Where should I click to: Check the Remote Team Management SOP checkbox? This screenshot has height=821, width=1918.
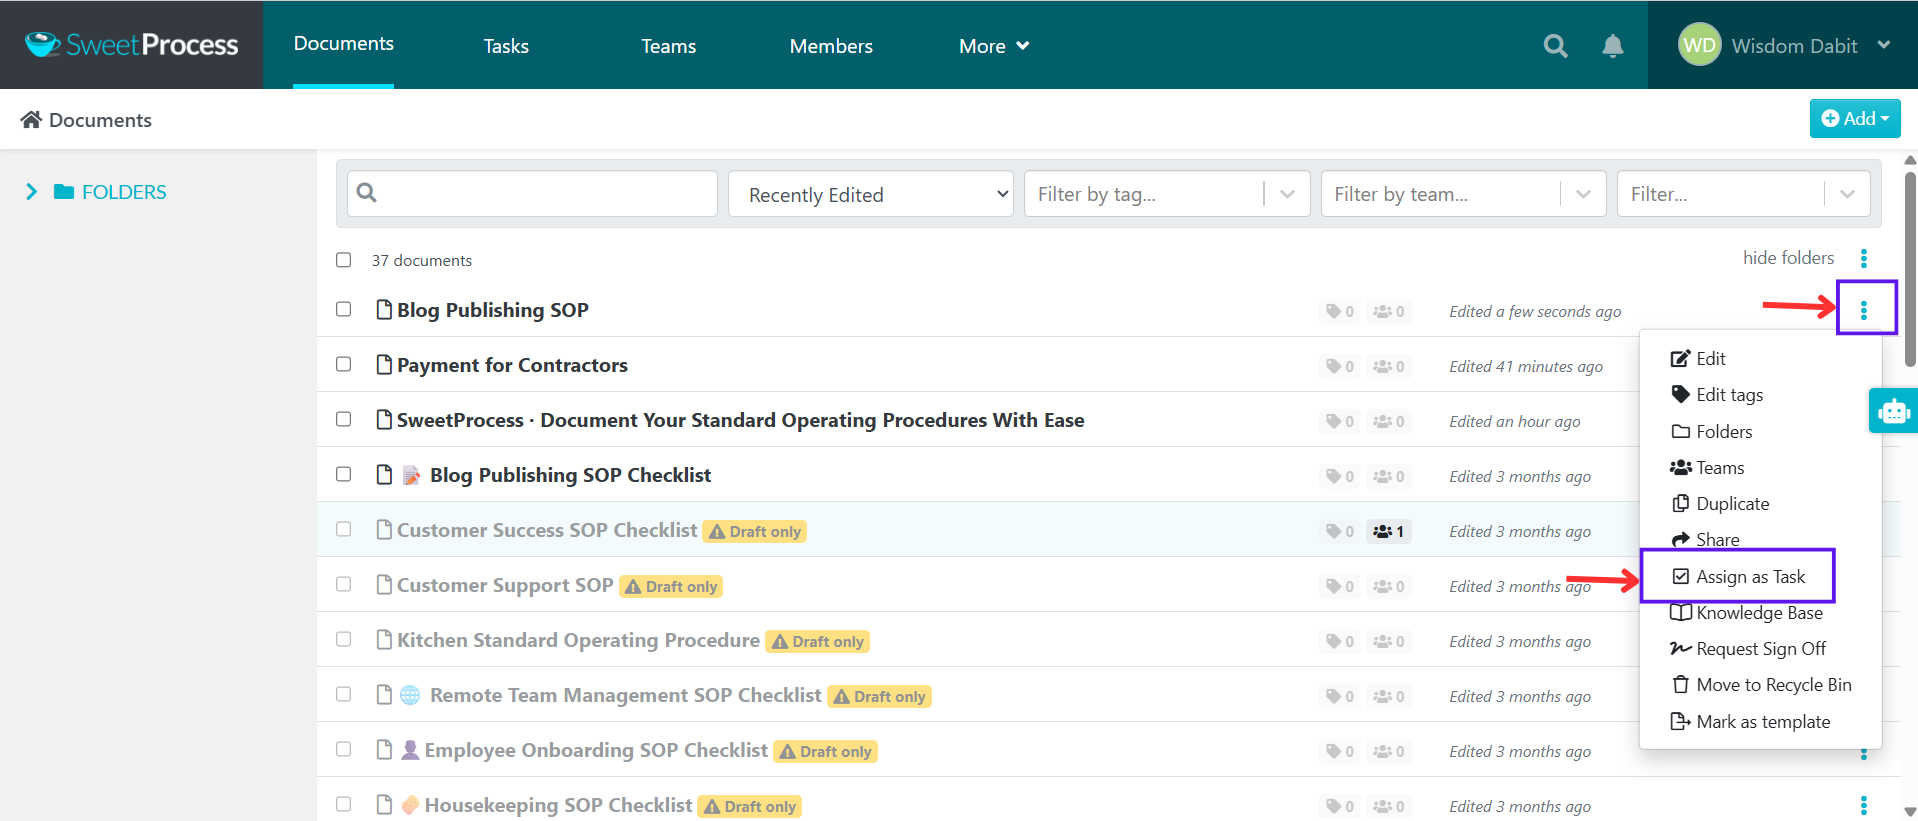pyautogui.click(x=344, y=694)
